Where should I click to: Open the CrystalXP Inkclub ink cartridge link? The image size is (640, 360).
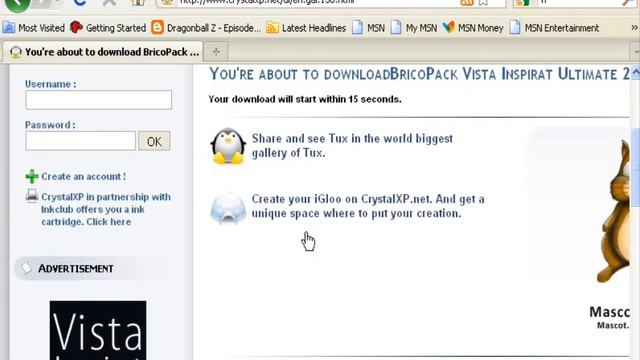(x=106, y=209)
